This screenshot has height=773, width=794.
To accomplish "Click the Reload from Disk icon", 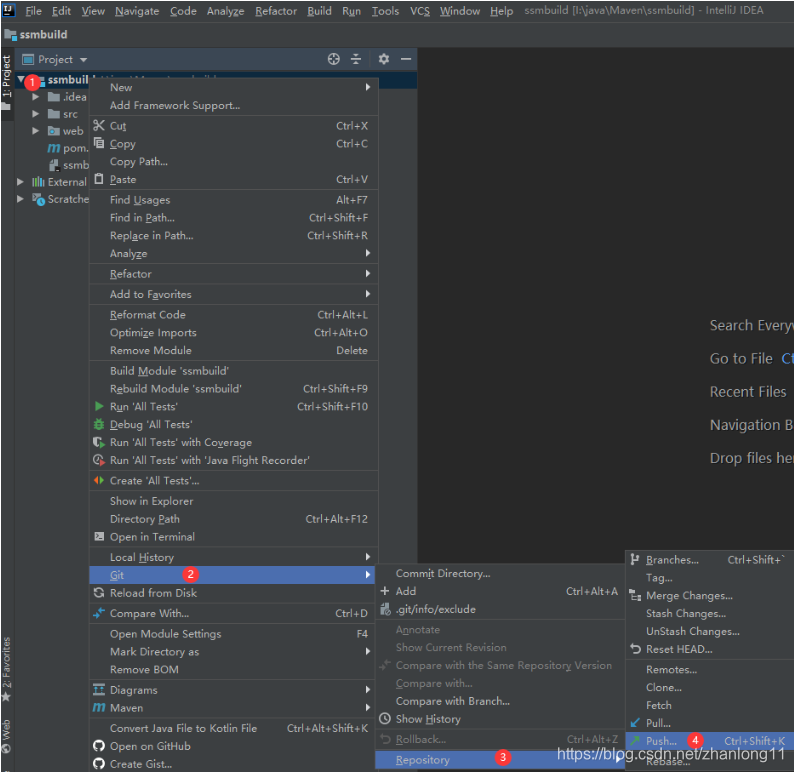I will 99,593.
